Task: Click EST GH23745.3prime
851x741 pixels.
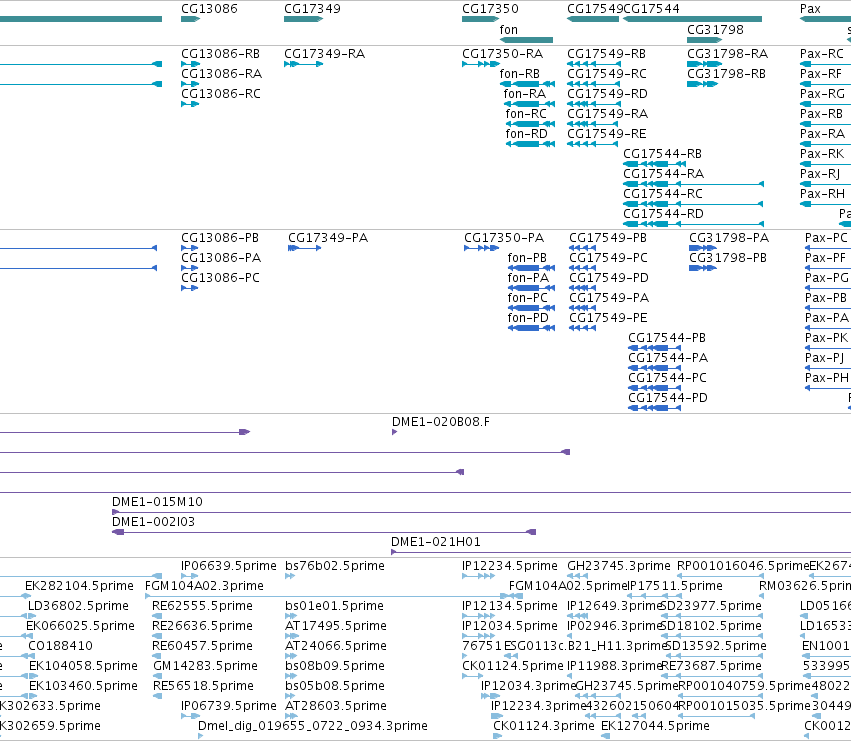Action: tap(619, 566)
